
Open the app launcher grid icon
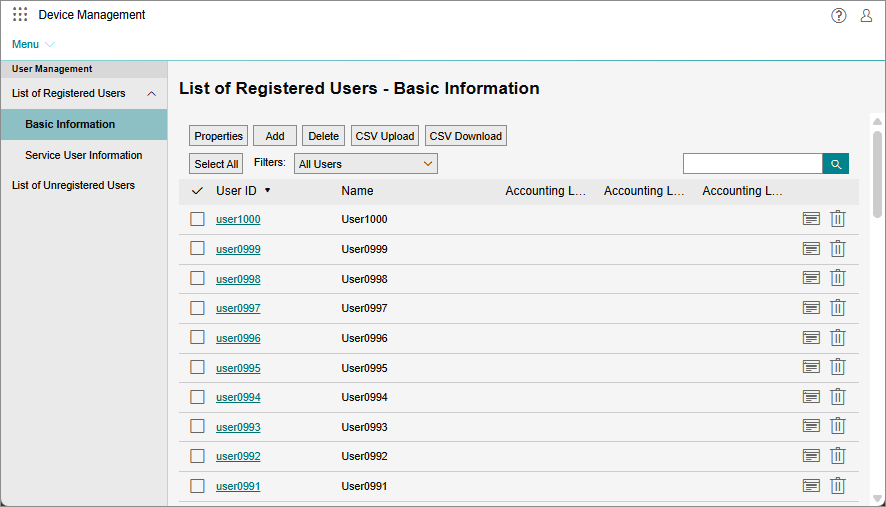point(20,15)
